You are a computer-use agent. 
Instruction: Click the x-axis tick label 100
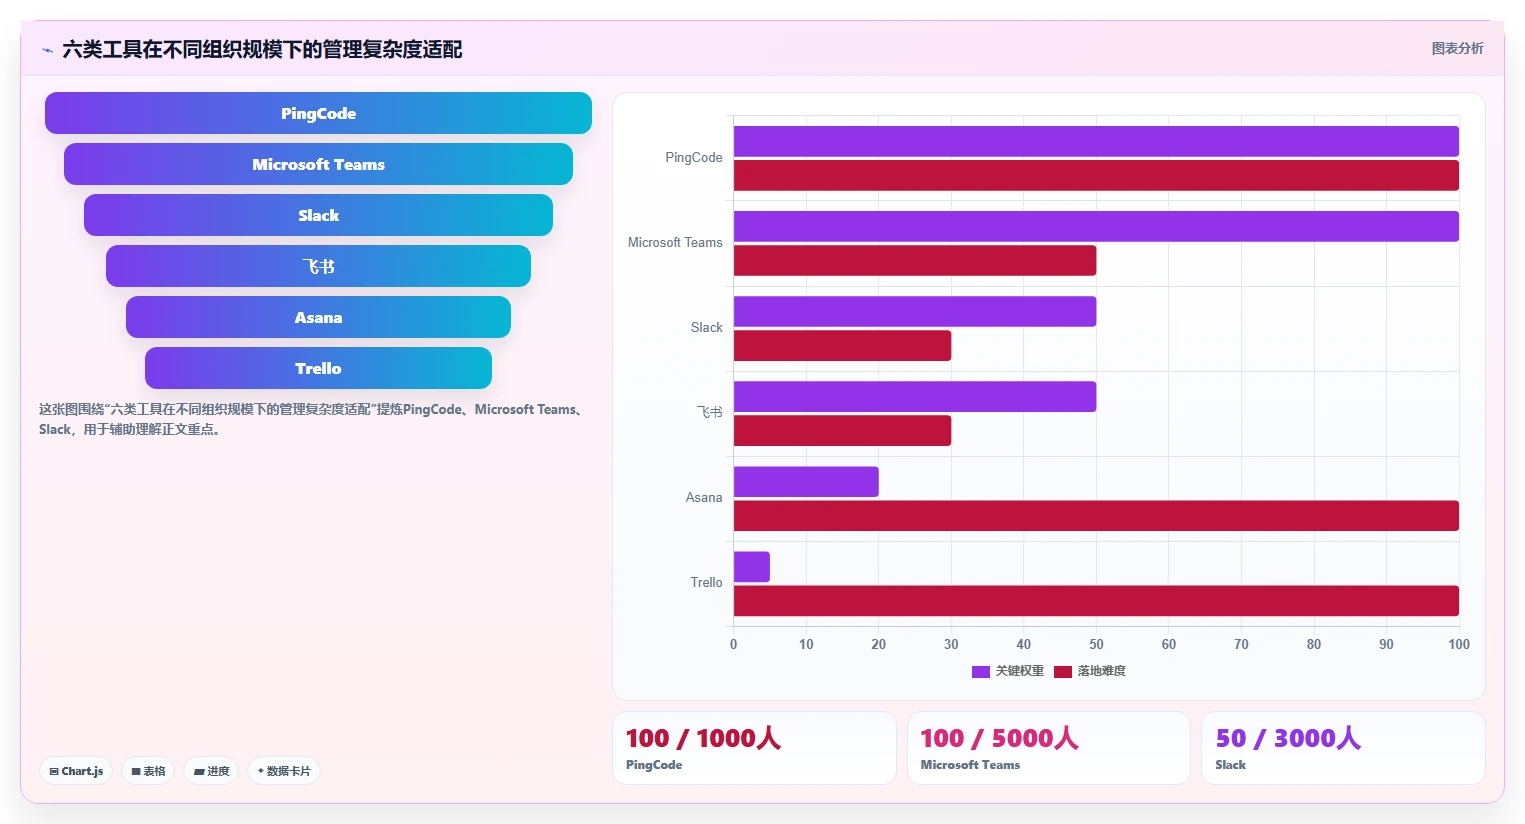point(1459,644)
